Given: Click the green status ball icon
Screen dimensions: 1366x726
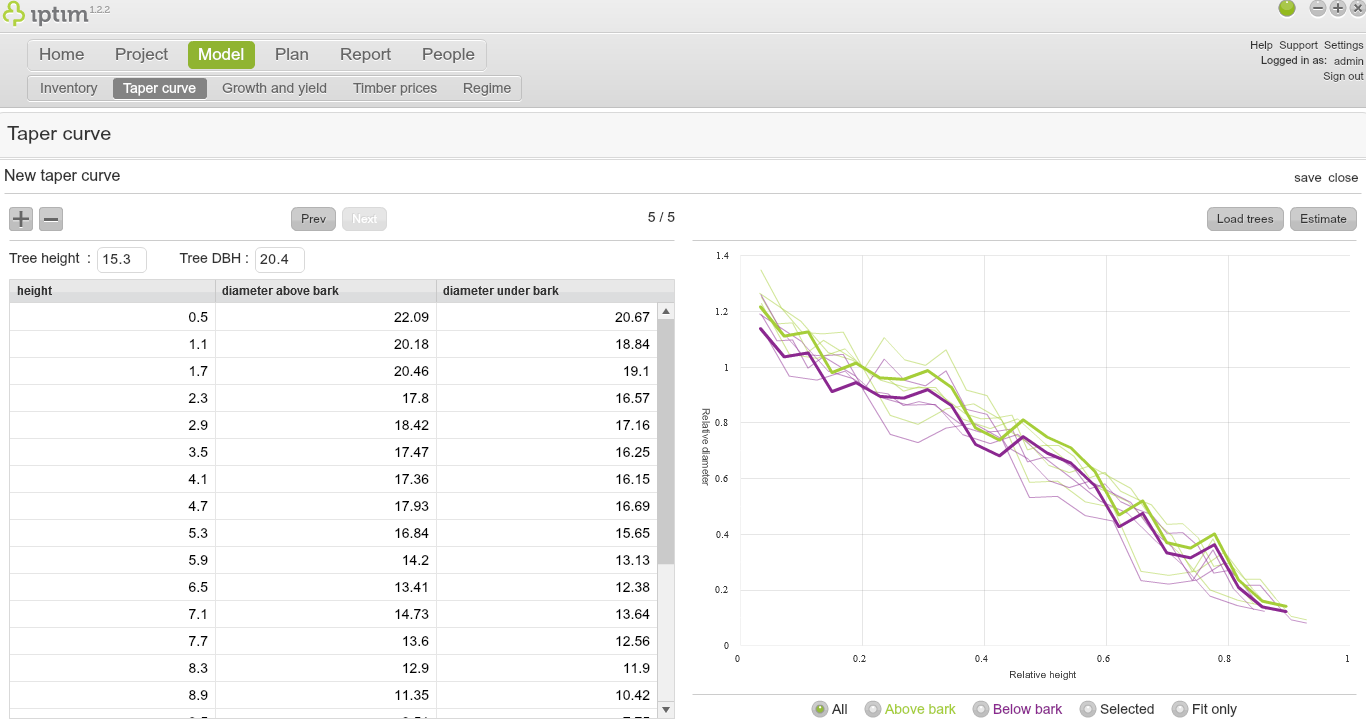Looking at the screenshot, I should coord(1287,9).
